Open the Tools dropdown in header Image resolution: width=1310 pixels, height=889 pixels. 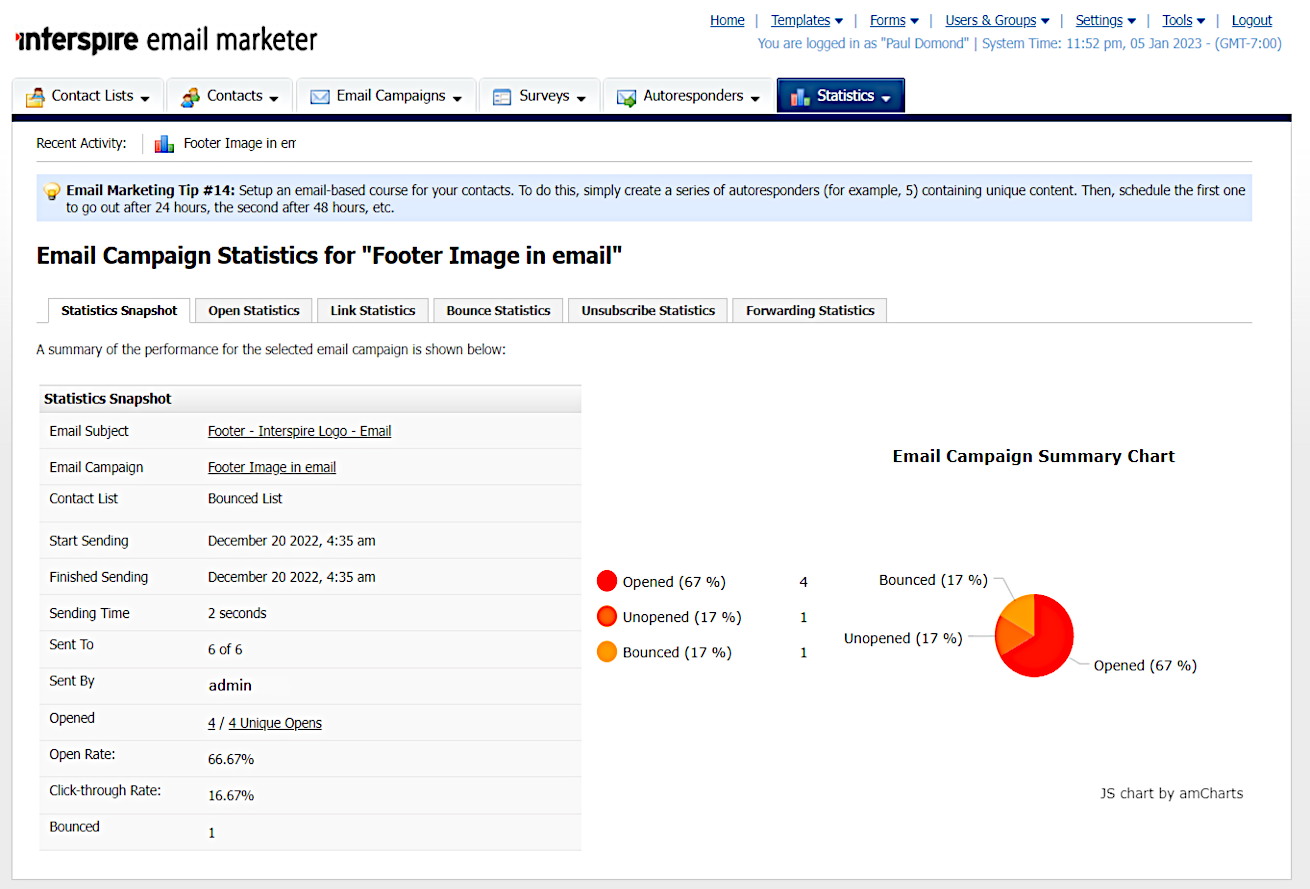[1183, 20]
